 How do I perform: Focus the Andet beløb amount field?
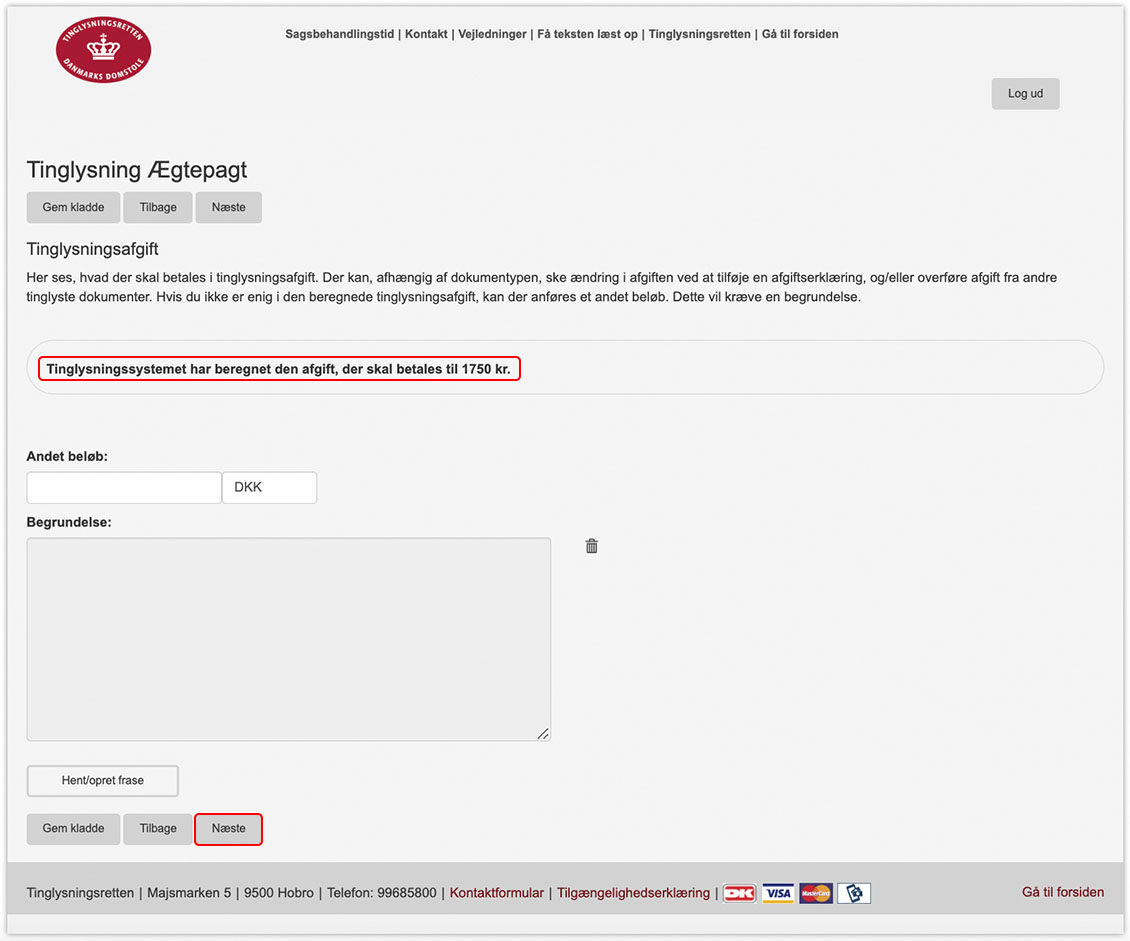[124, 488]
